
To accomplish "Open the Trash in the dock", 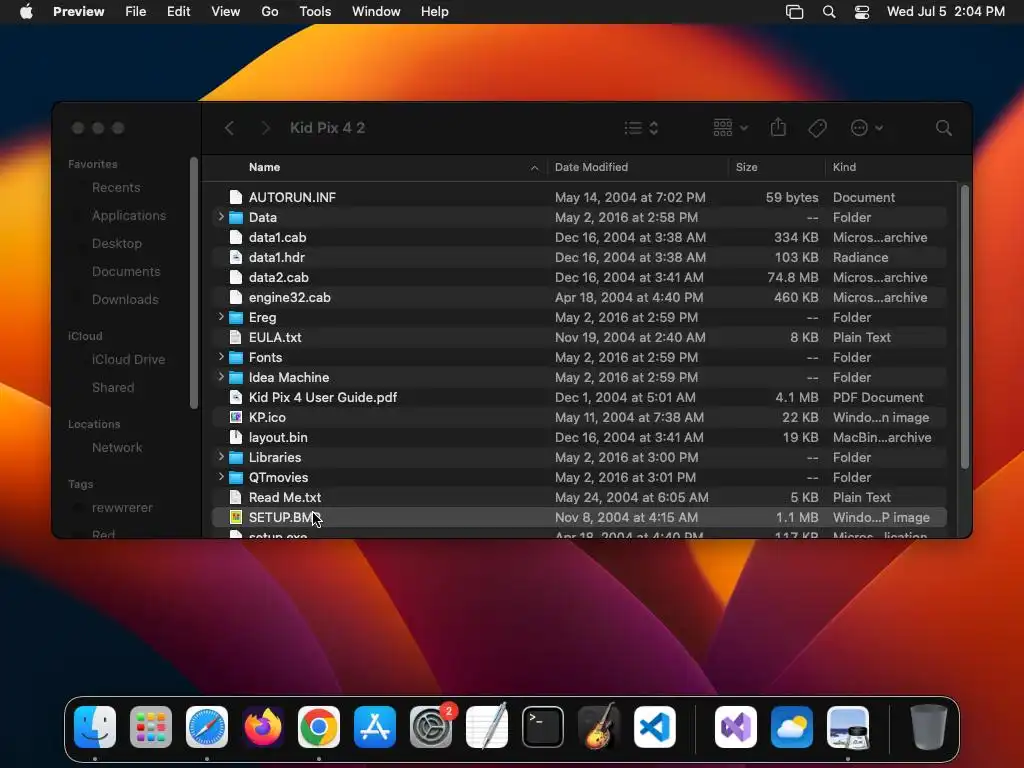I will coord(928,727).
